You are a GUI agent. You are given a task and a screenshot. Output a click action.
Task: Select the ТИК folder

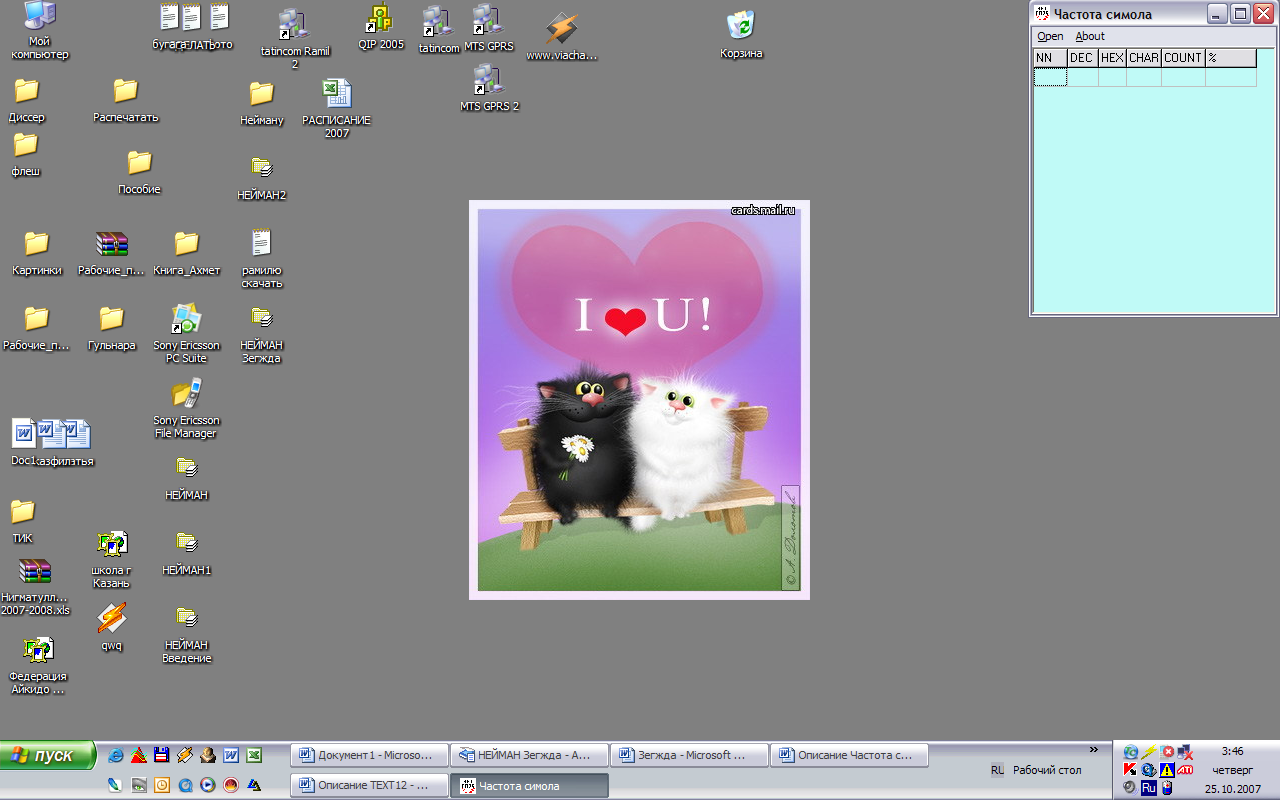pyautogui.click(x=23, y=521)
